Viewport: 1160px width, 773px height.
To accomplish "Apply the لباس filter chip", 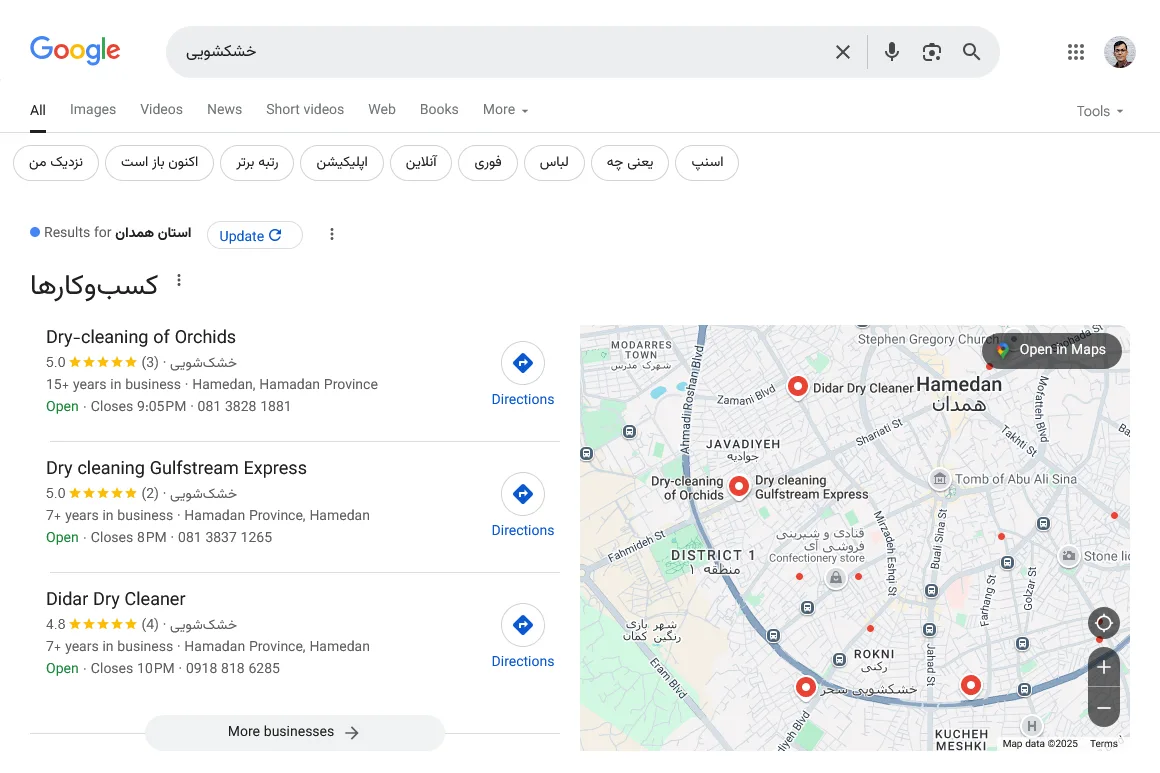I will pos(554,163).
